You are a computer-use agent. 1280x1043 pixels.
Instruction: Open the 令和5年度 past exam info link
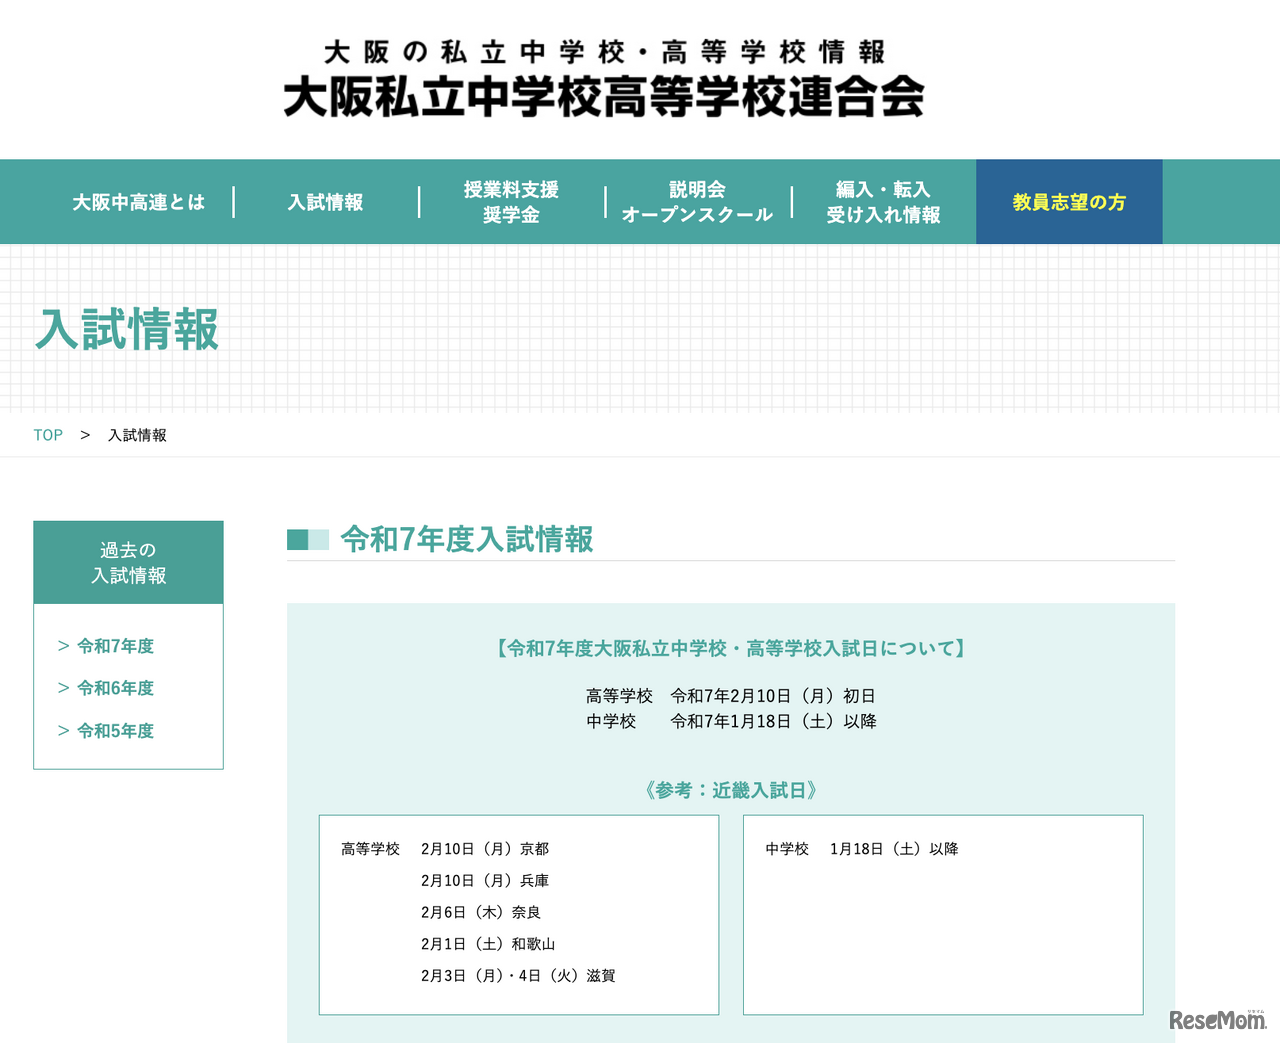pyautogui.click(x=115, y=731)
